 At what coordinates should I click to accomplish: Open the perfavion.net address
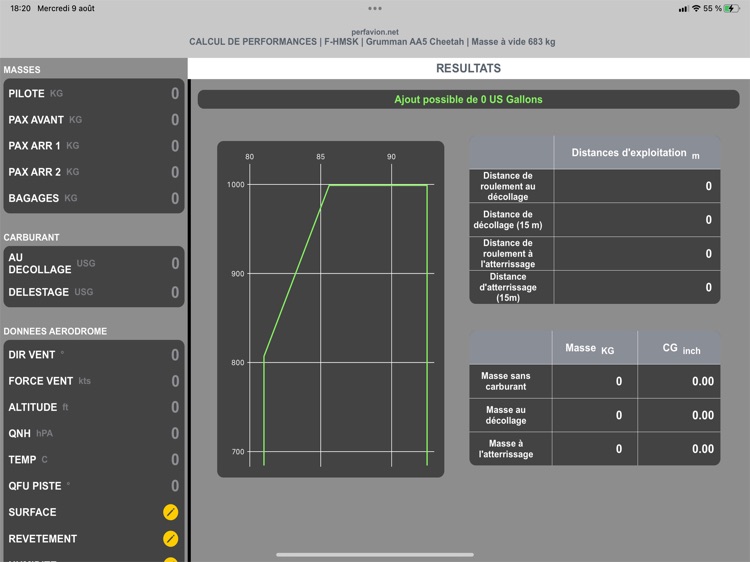(x=375, y=32)
